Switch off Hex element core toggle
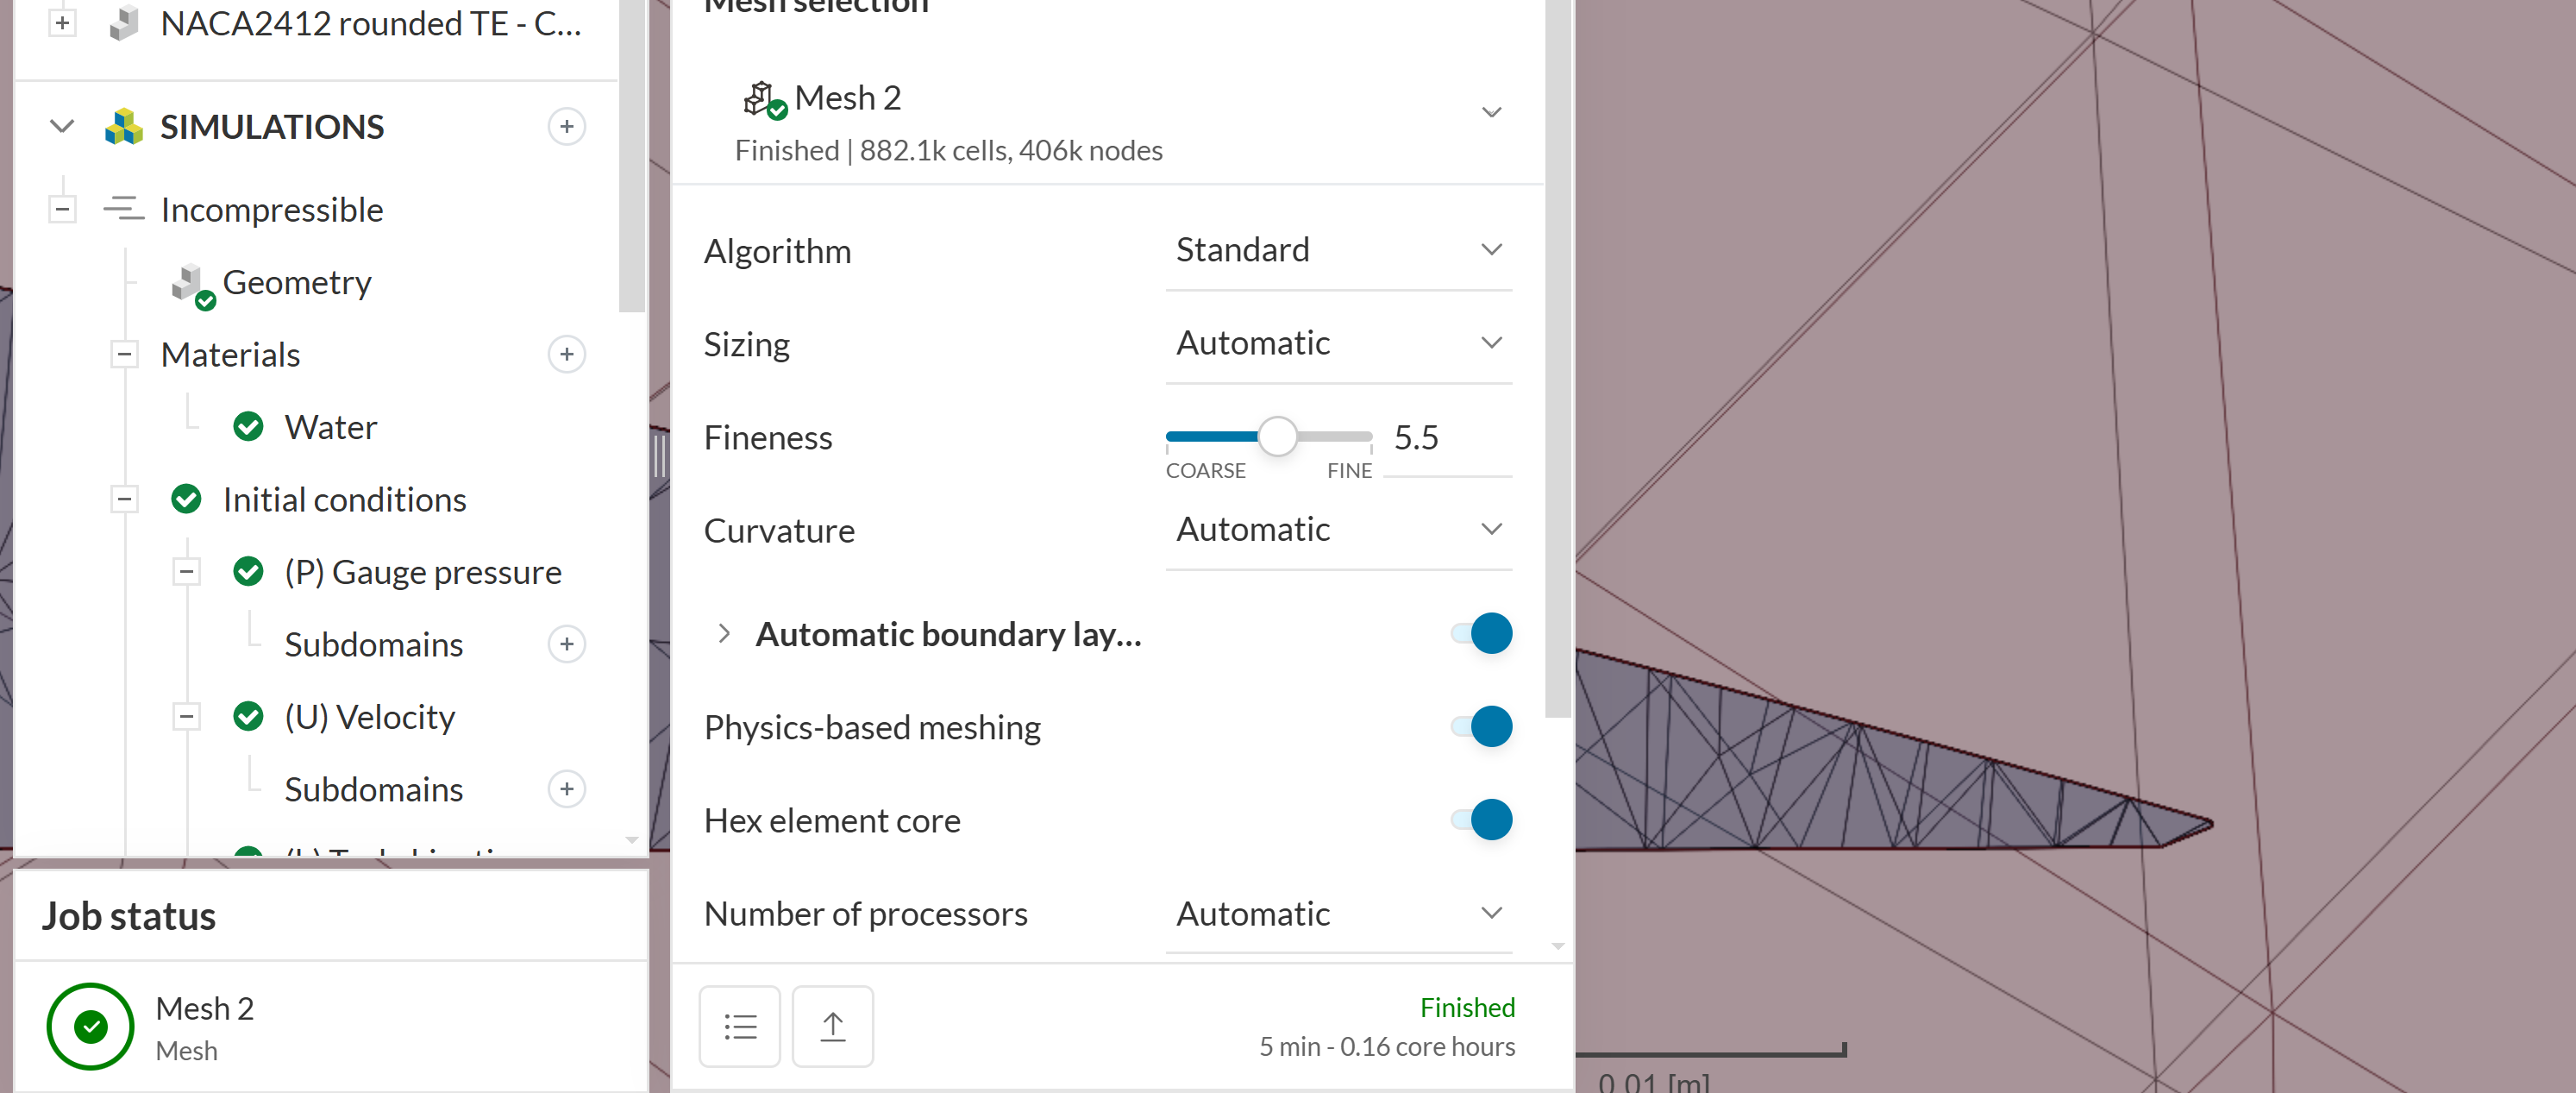The width and height of the screenshot is (2576, 1093). [1482, 820]
